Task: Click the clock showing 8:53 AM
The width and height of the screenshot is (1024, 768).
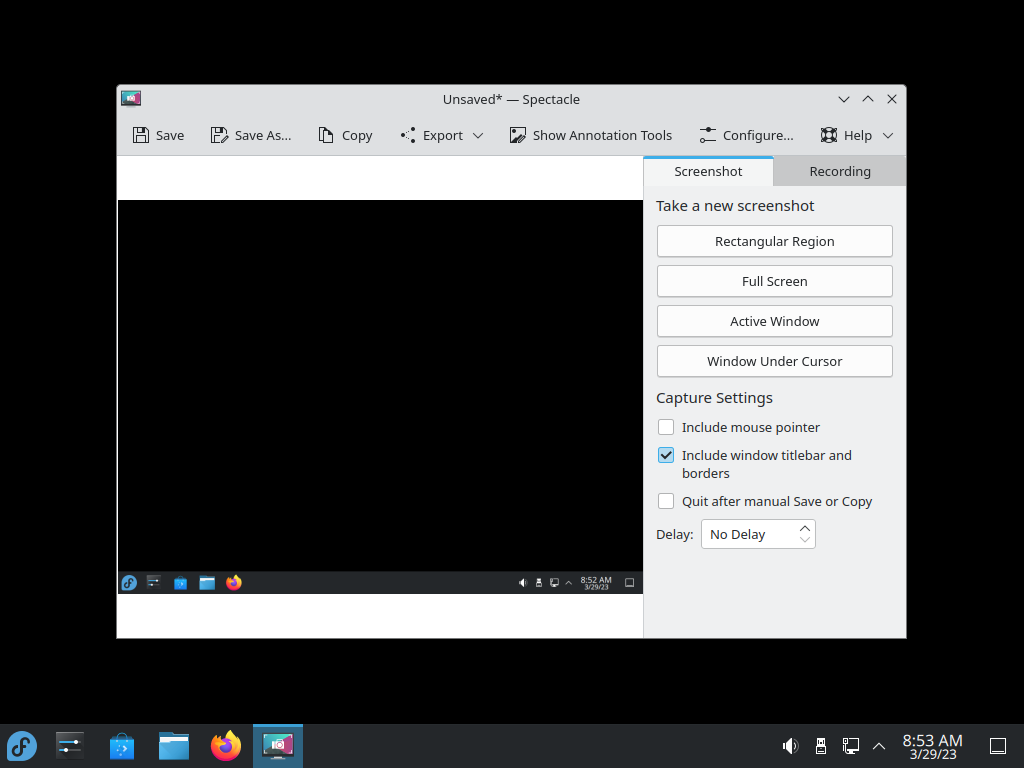Action: click(x=933, y=746)
